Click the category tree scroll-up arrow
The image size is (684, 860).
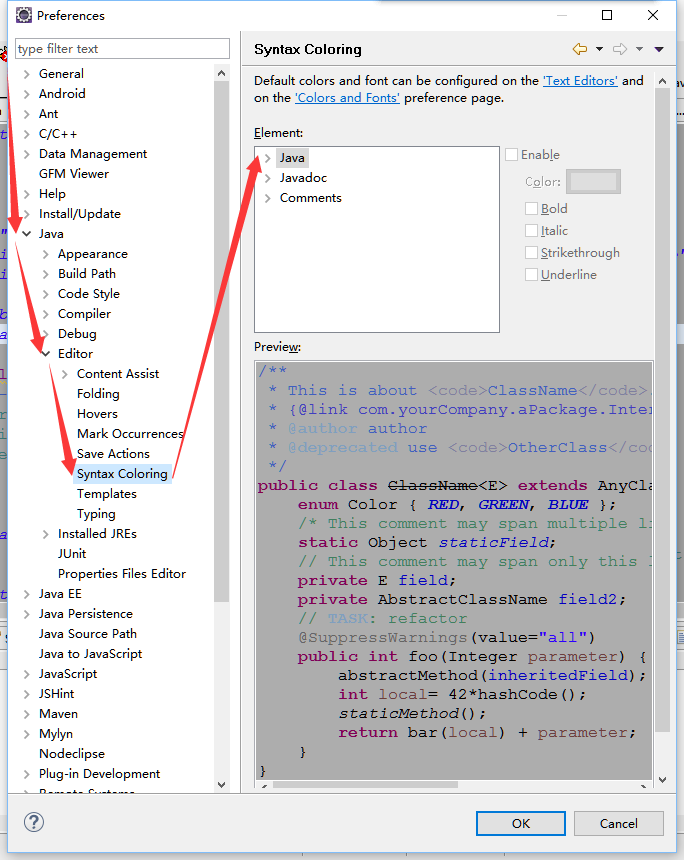(x=222, y=73)
